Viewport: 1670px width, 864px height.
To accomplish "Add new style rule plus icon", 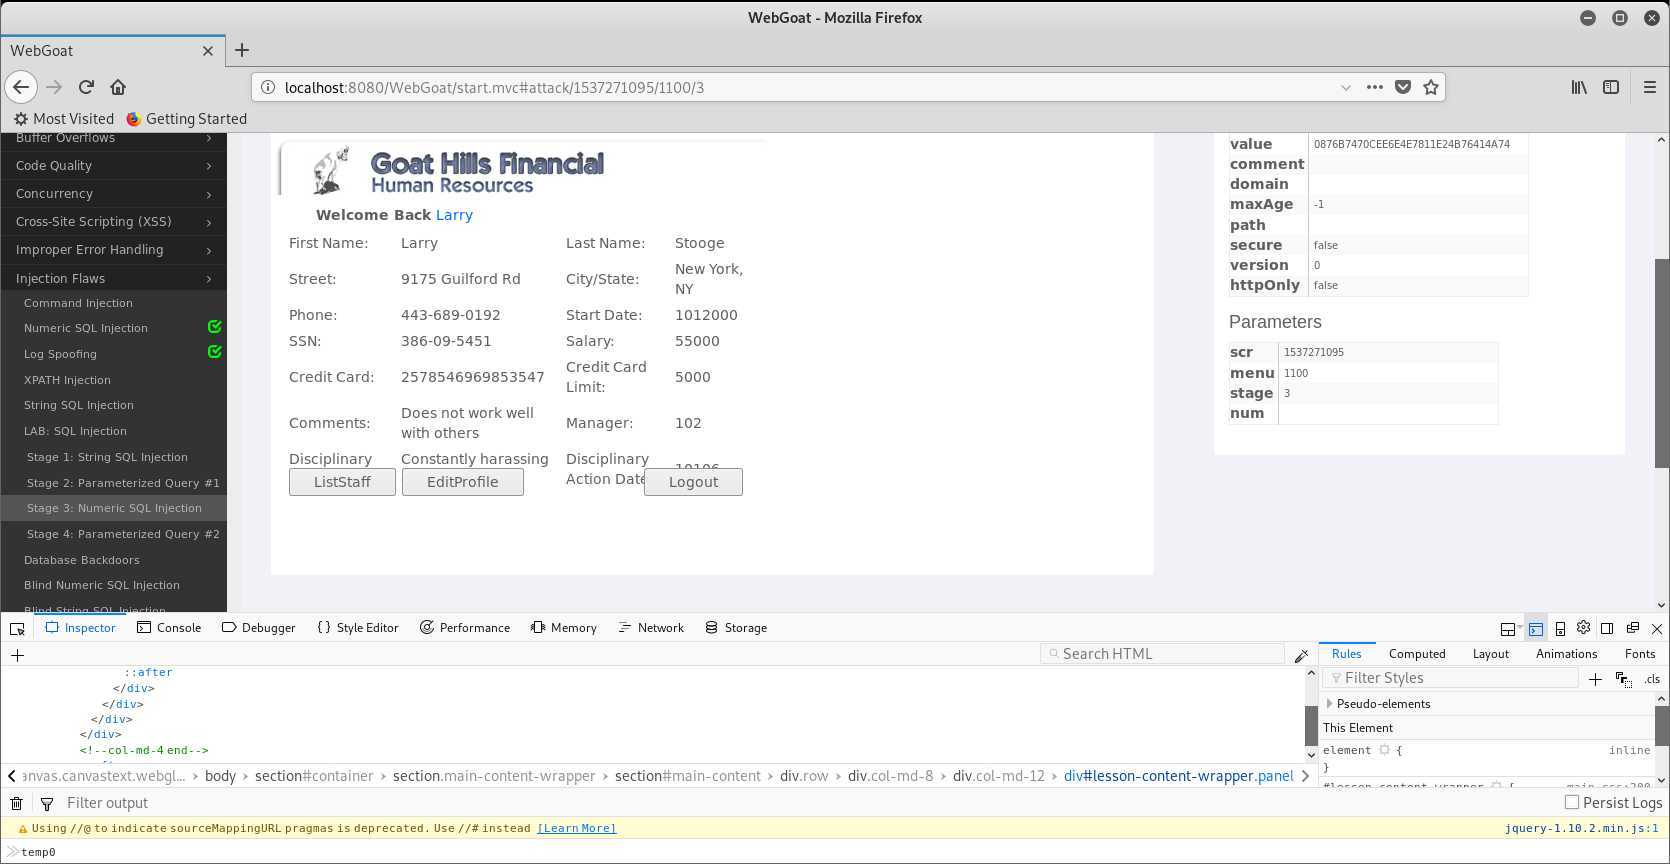I will pos(1595,679).
